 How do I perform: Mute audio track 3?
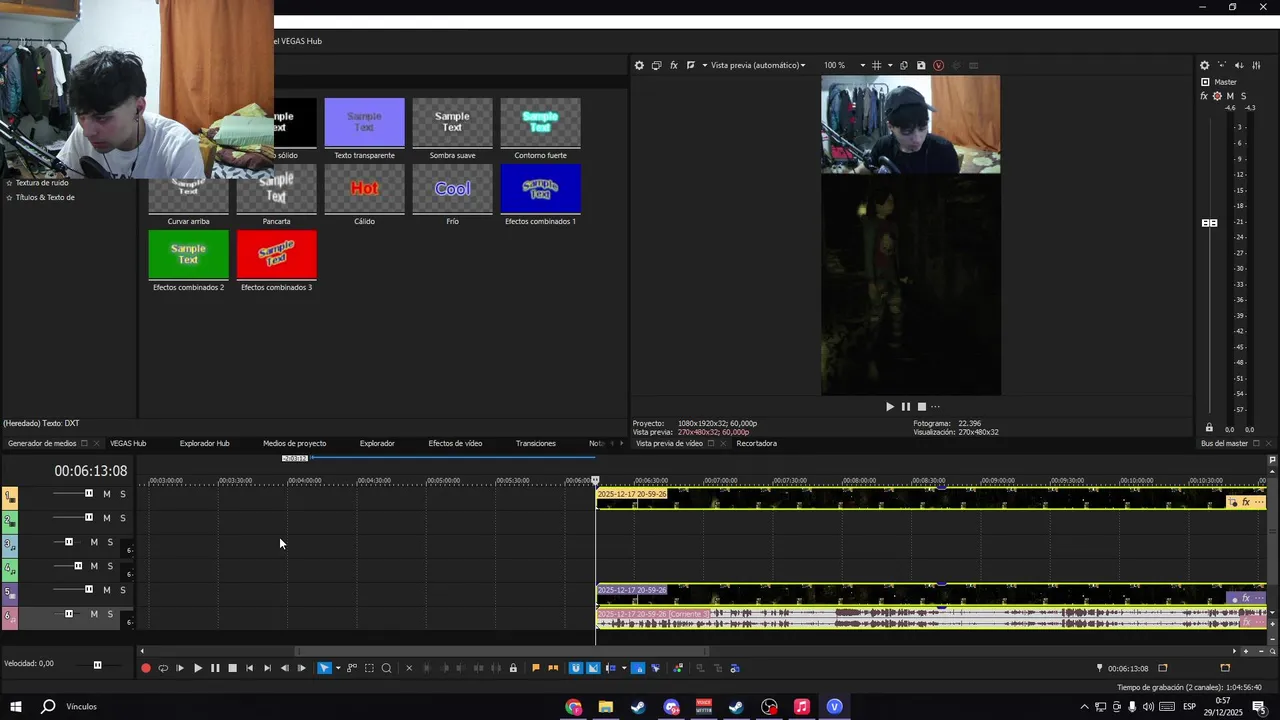[94, 542]
